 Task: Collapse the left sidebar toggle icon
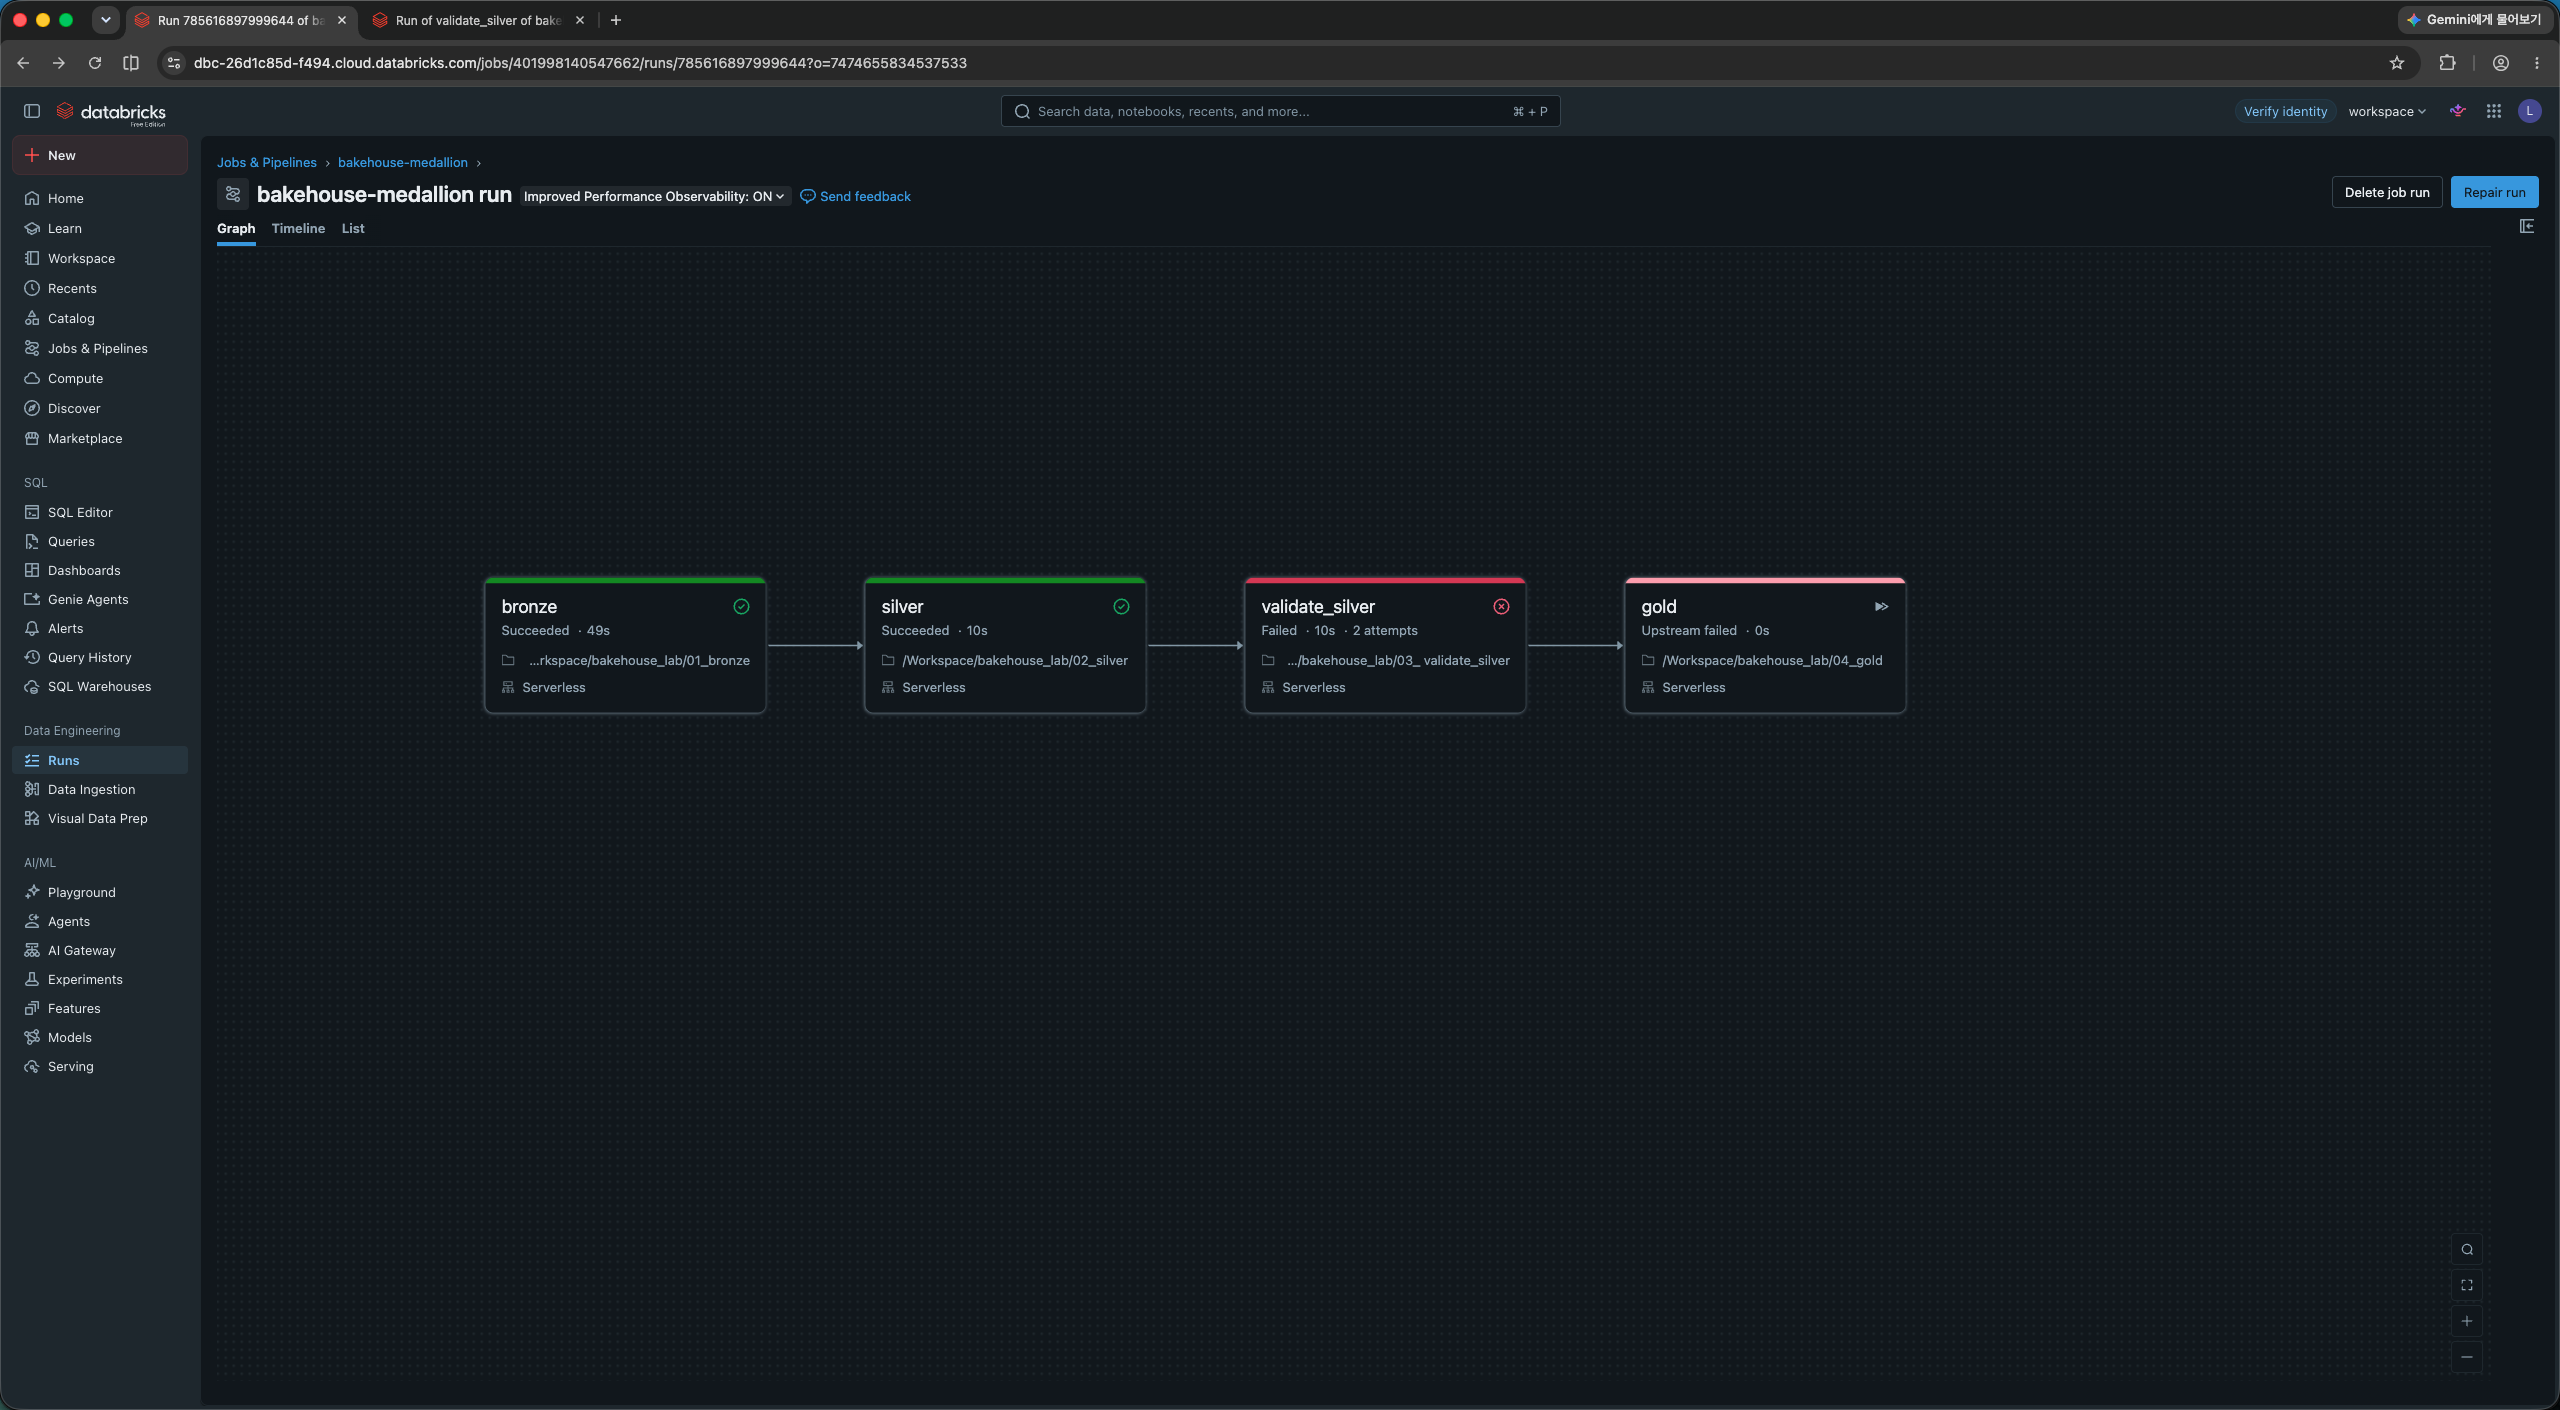point(32,111)
